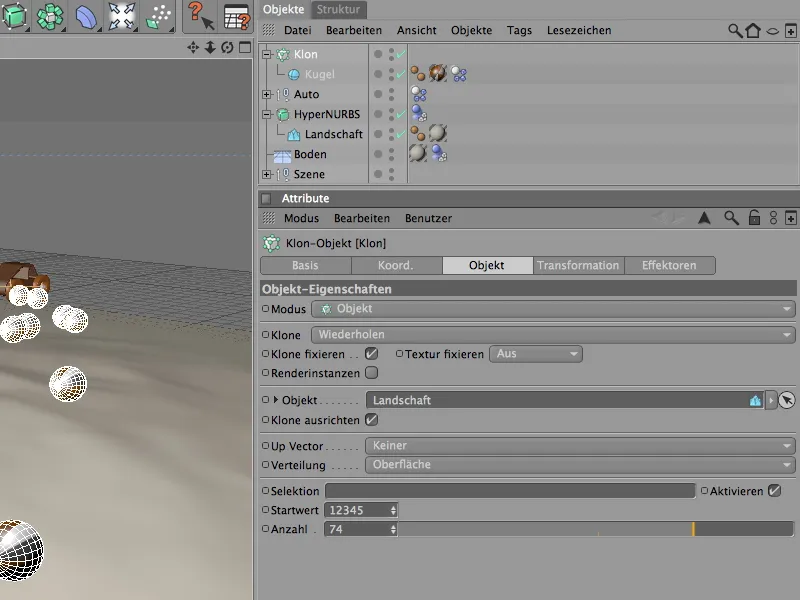
Task: Switch to the Struktur tab
Action: pos(340,9)
